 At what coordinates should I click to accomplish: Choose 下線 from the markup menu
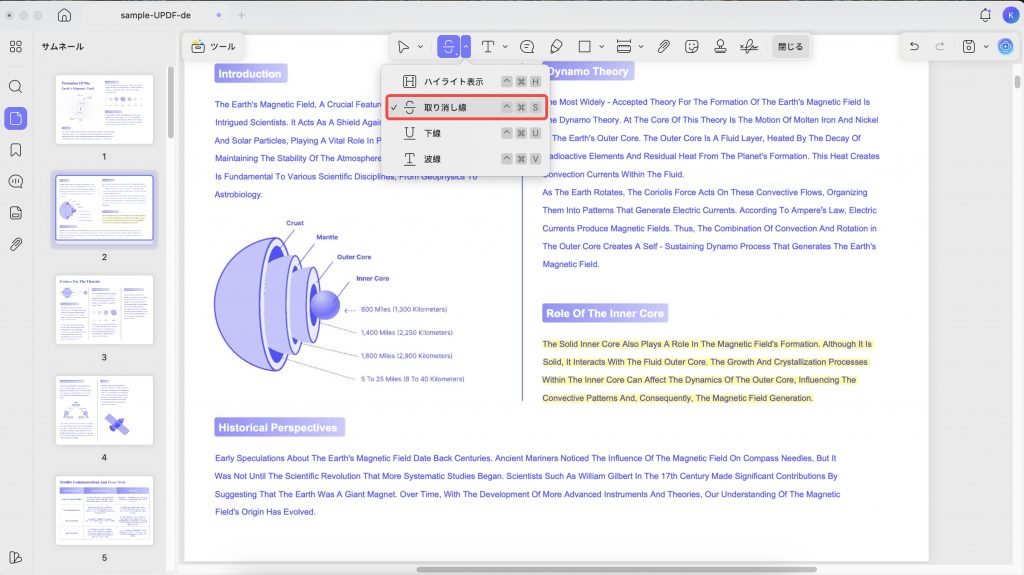pos(466,133)
